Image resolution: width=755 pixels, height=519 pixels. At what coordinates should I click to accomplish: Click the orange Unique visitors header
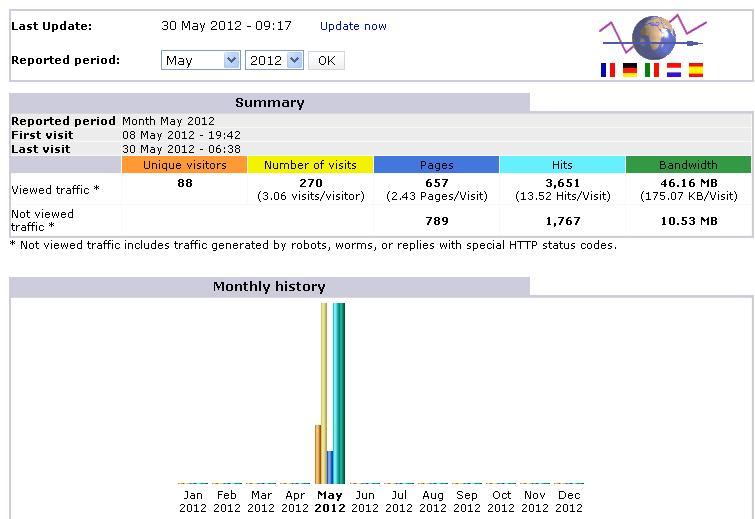point(184,165)
